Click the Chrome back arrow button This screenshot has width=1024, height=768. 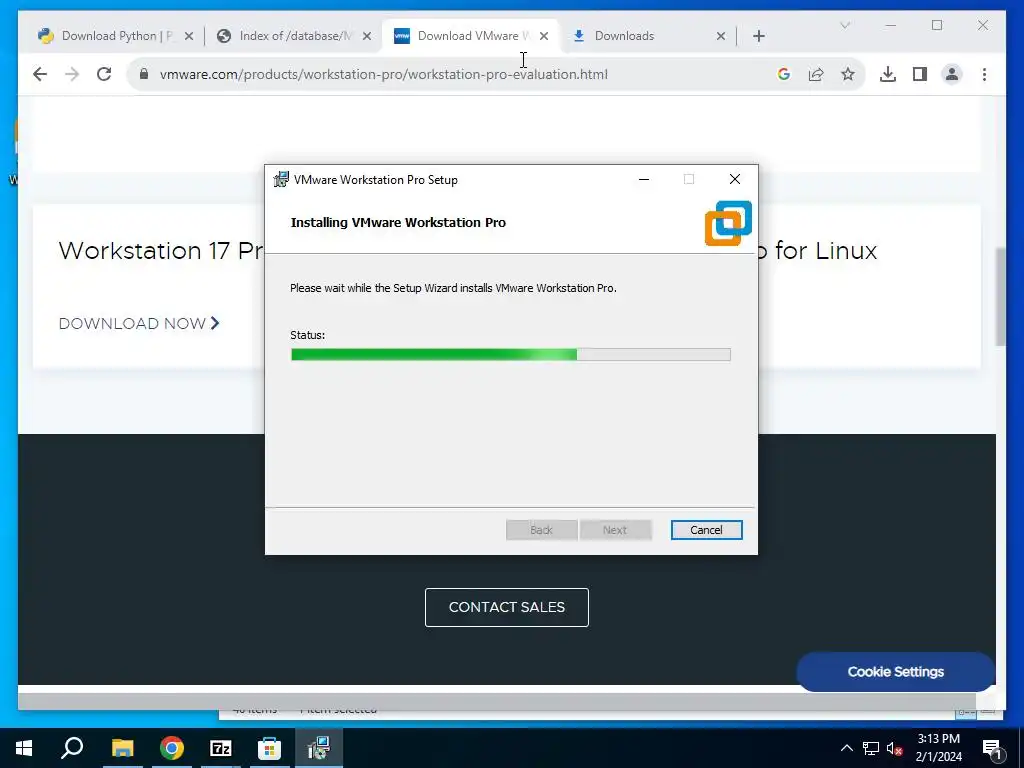40,74
